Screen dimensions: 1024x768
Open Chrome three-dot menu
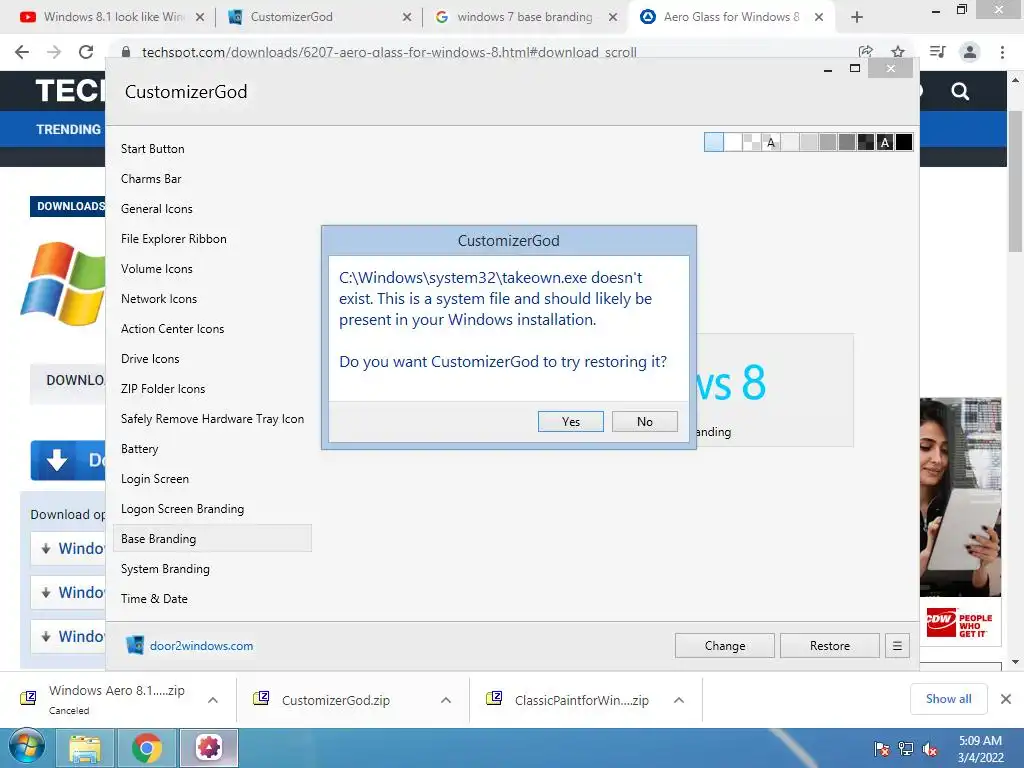(1002, 52)
